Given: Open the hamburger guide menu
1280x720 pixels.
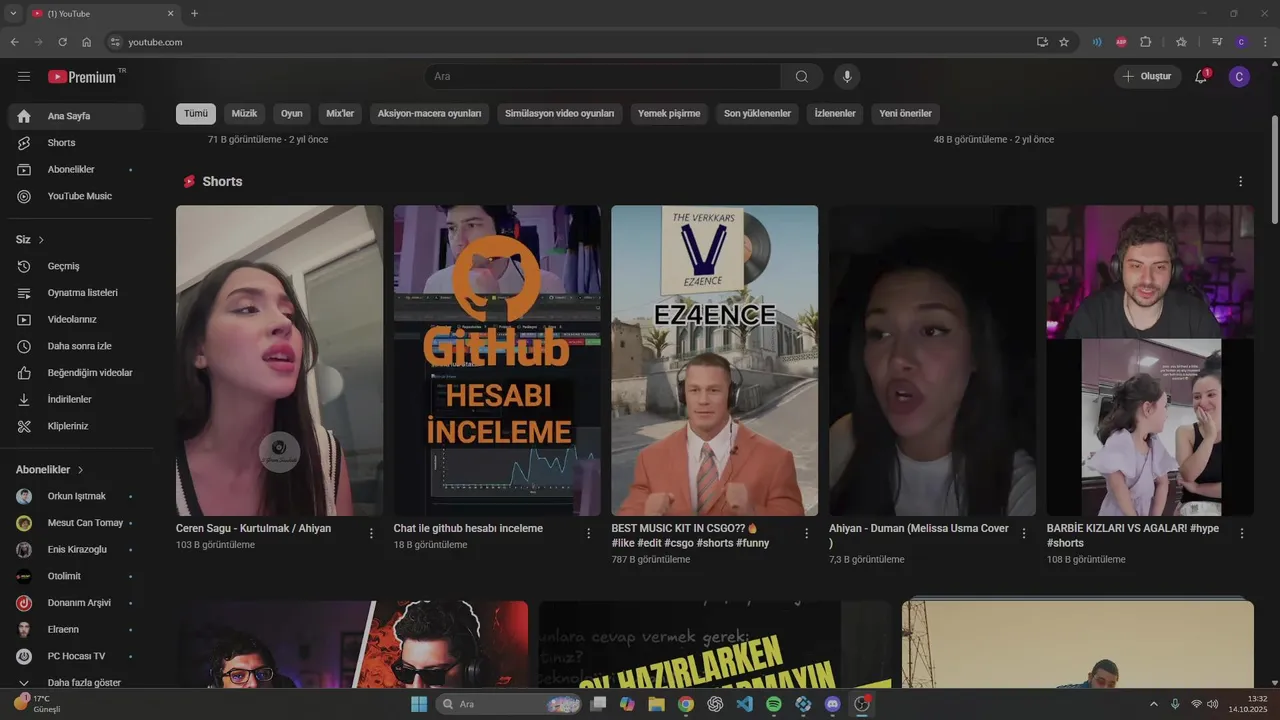Looking at the screenshot, I should click(x=24, y=76).
